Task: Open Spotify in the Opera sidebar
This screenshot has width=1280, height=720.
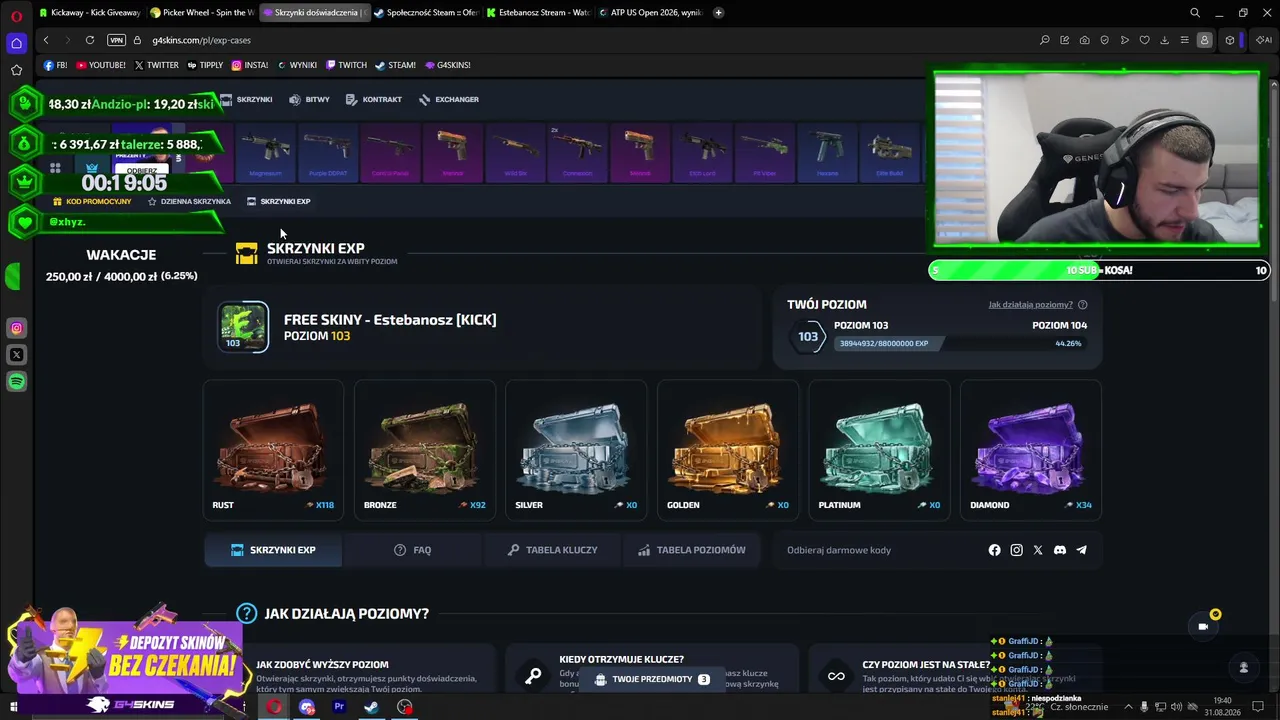Action: [x=16, y=381]
